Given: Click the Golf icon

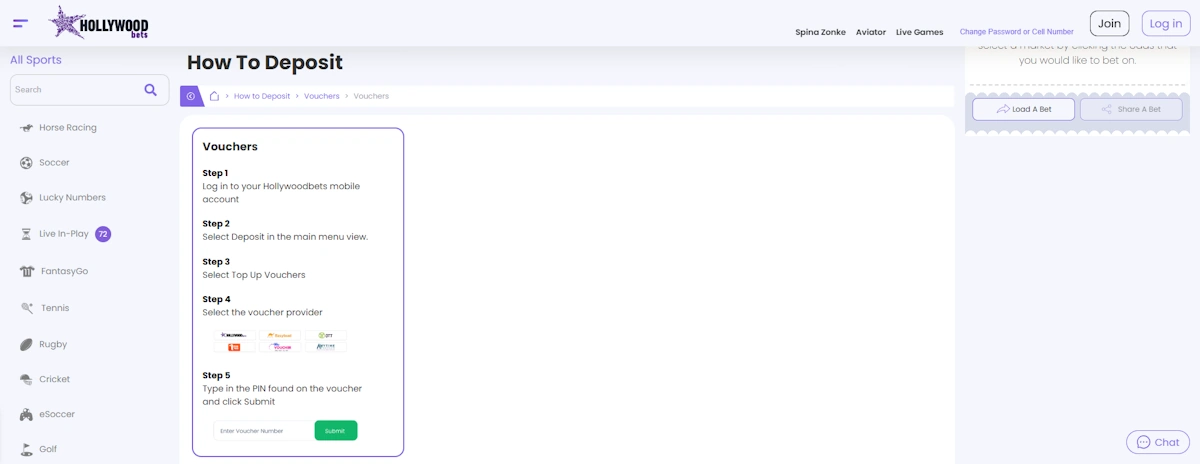Looking at the screenshot, I should pos(26,449).
